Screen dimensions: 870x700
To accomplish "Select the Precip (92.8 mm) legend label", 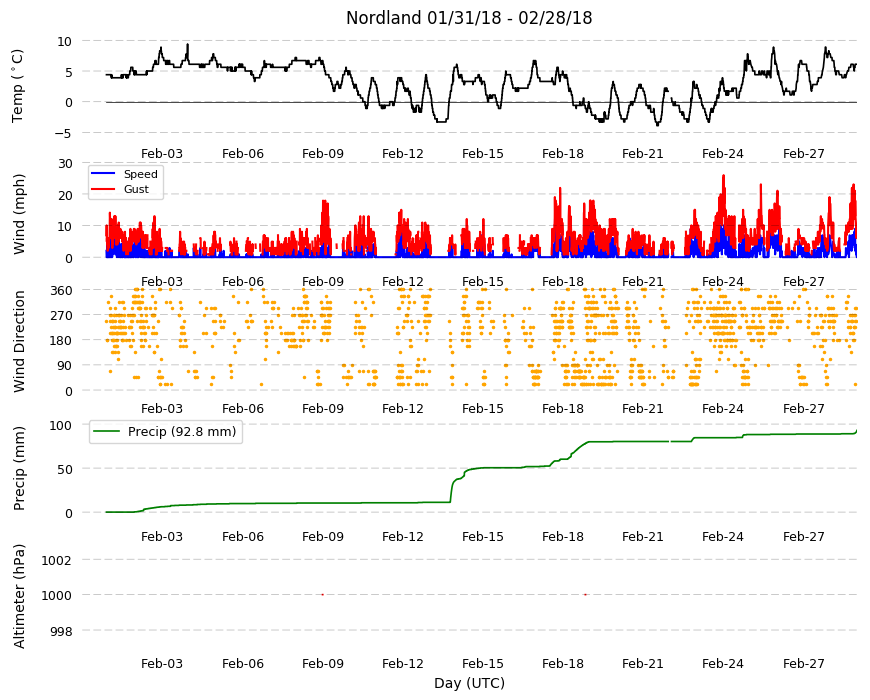I will pyautogui.click(x=182, y=432).
